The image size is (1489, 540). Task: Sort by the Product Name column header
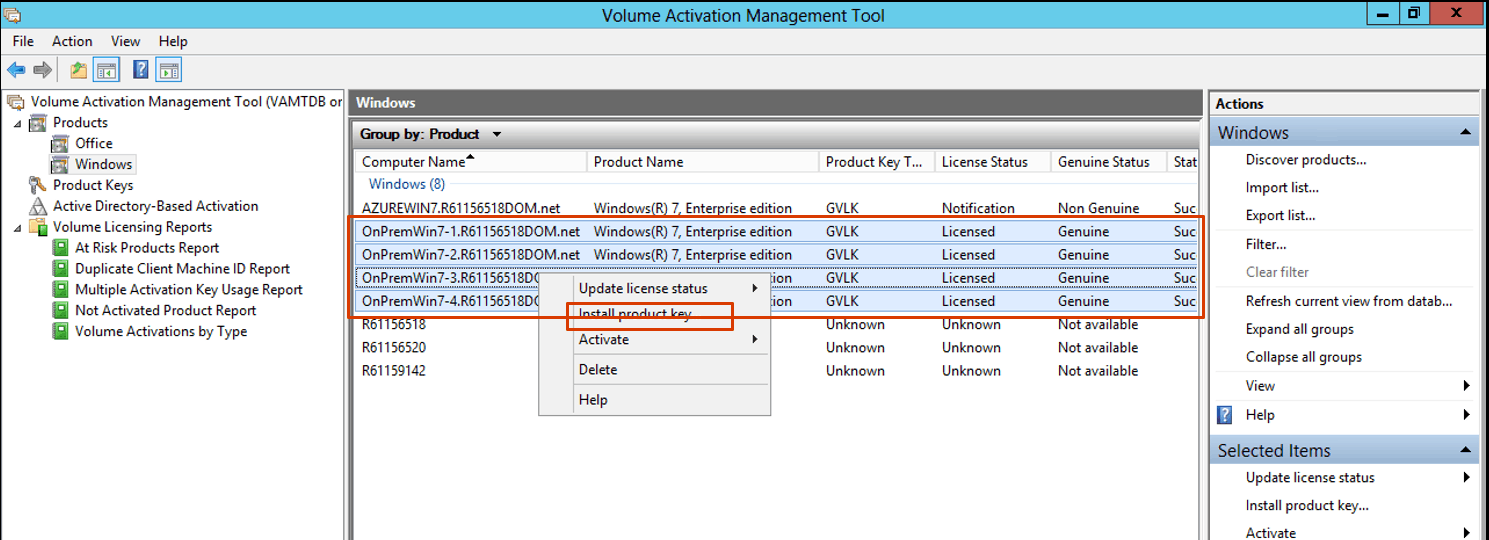[703, 161]
